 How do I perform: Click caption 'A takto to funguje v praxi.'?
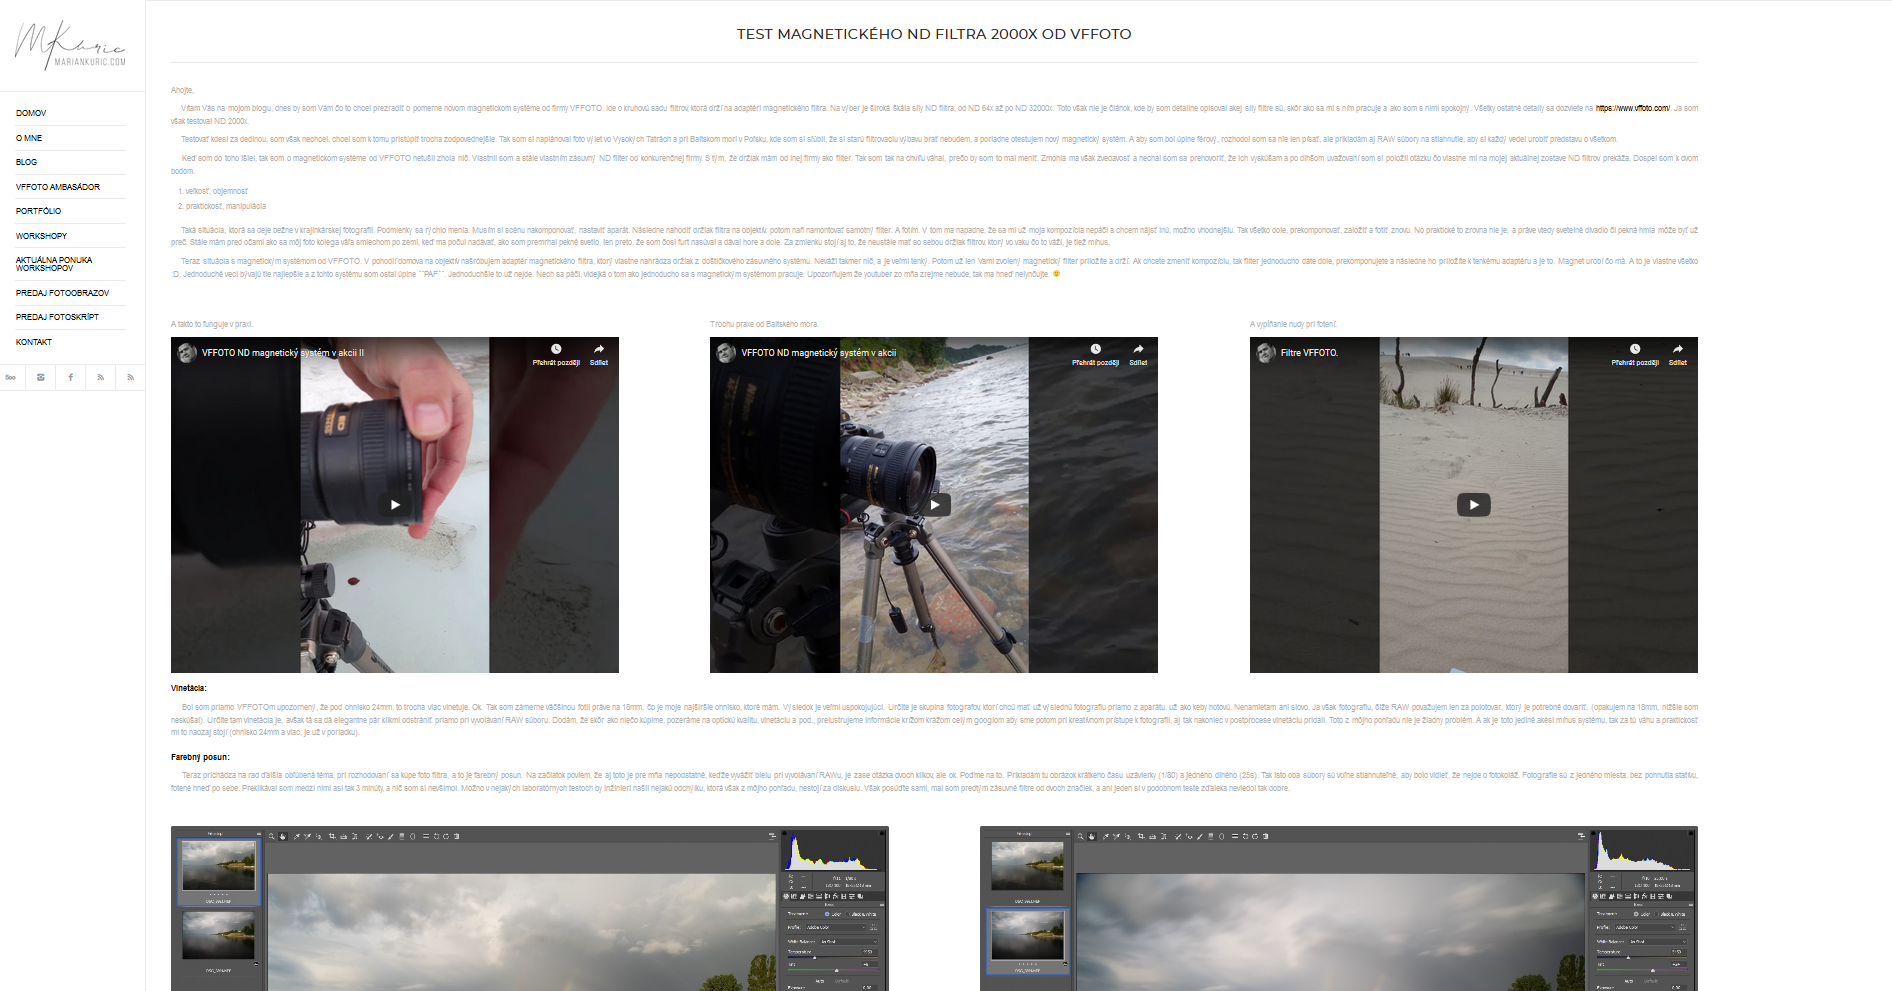click(212, 324)
